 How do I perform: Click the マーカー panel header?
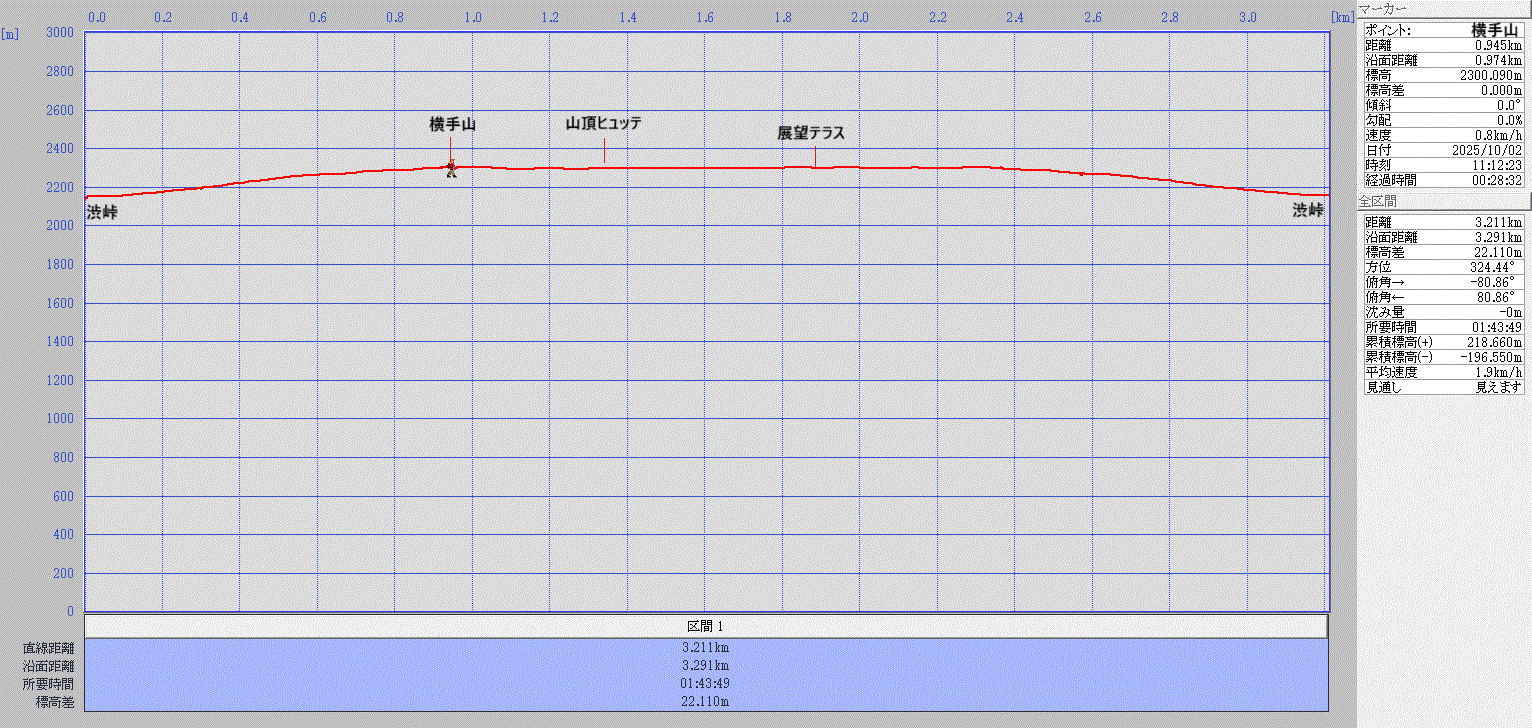pos(1382,8)
